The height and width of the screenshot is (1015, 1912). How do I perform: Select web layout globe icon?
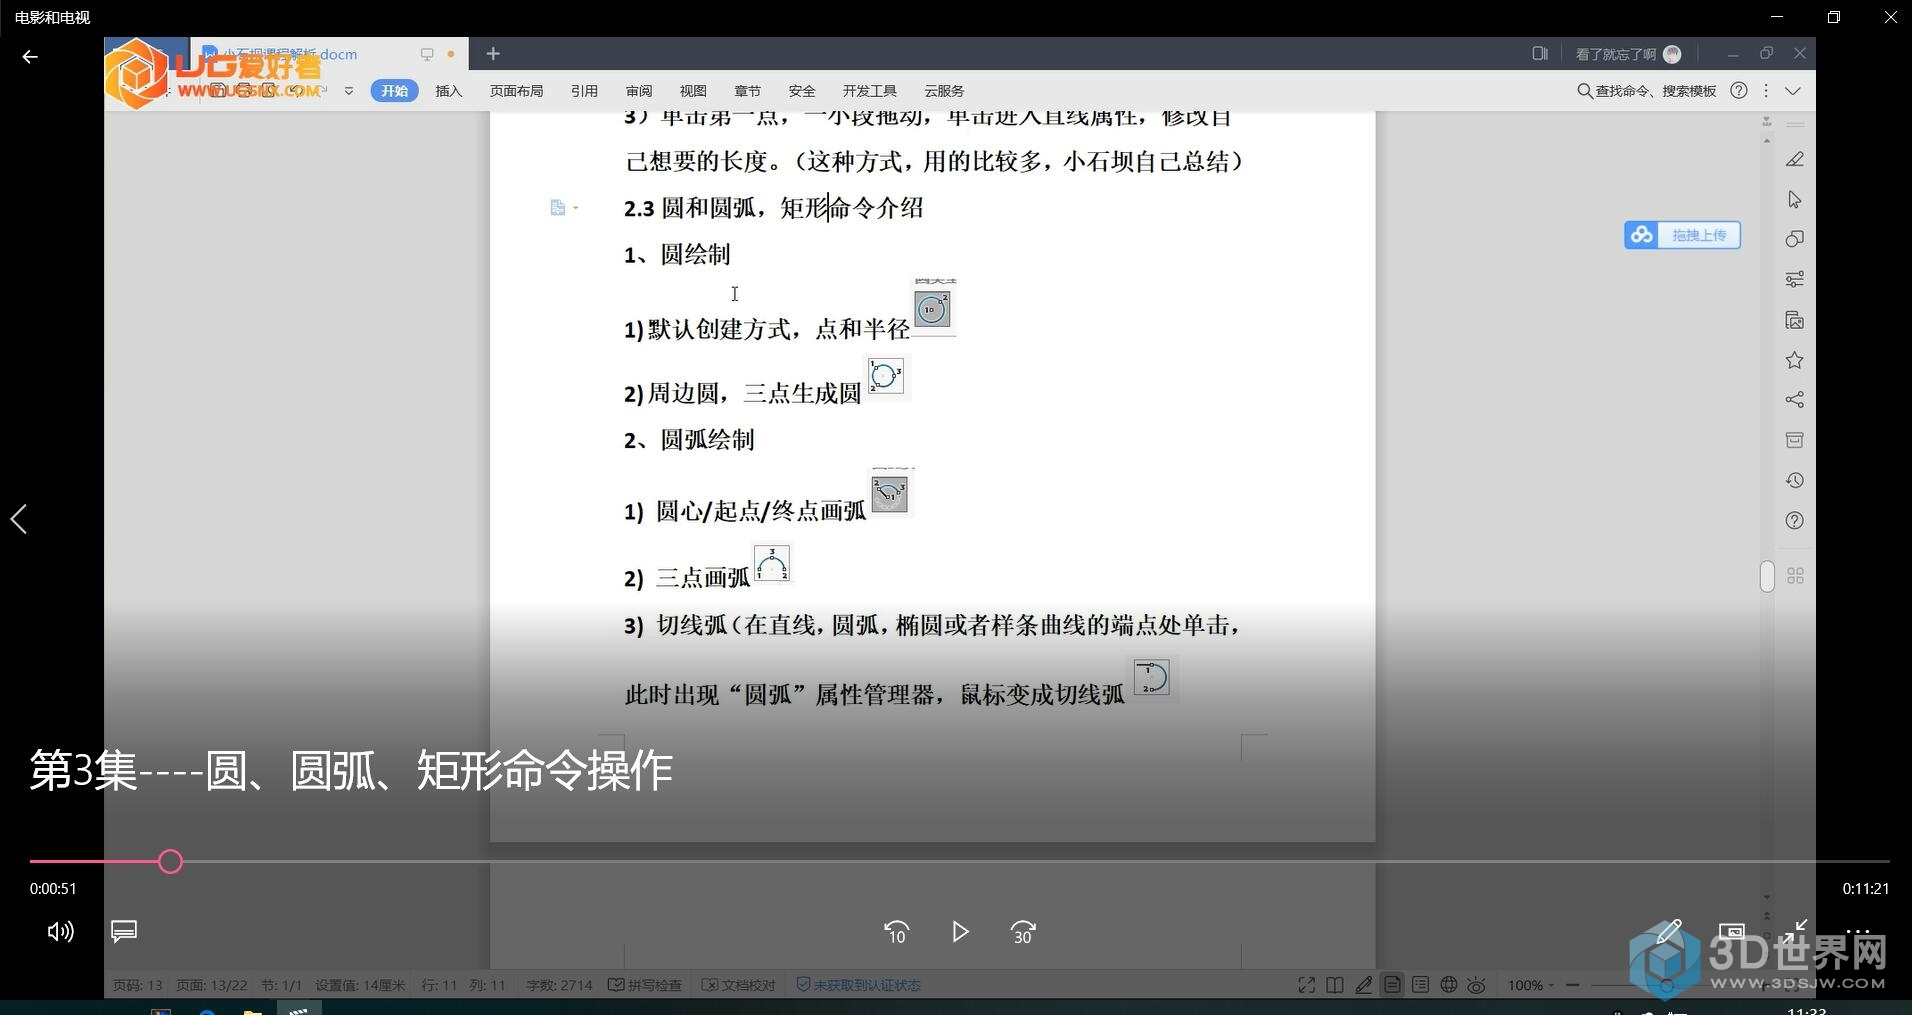pos(1448,985)
